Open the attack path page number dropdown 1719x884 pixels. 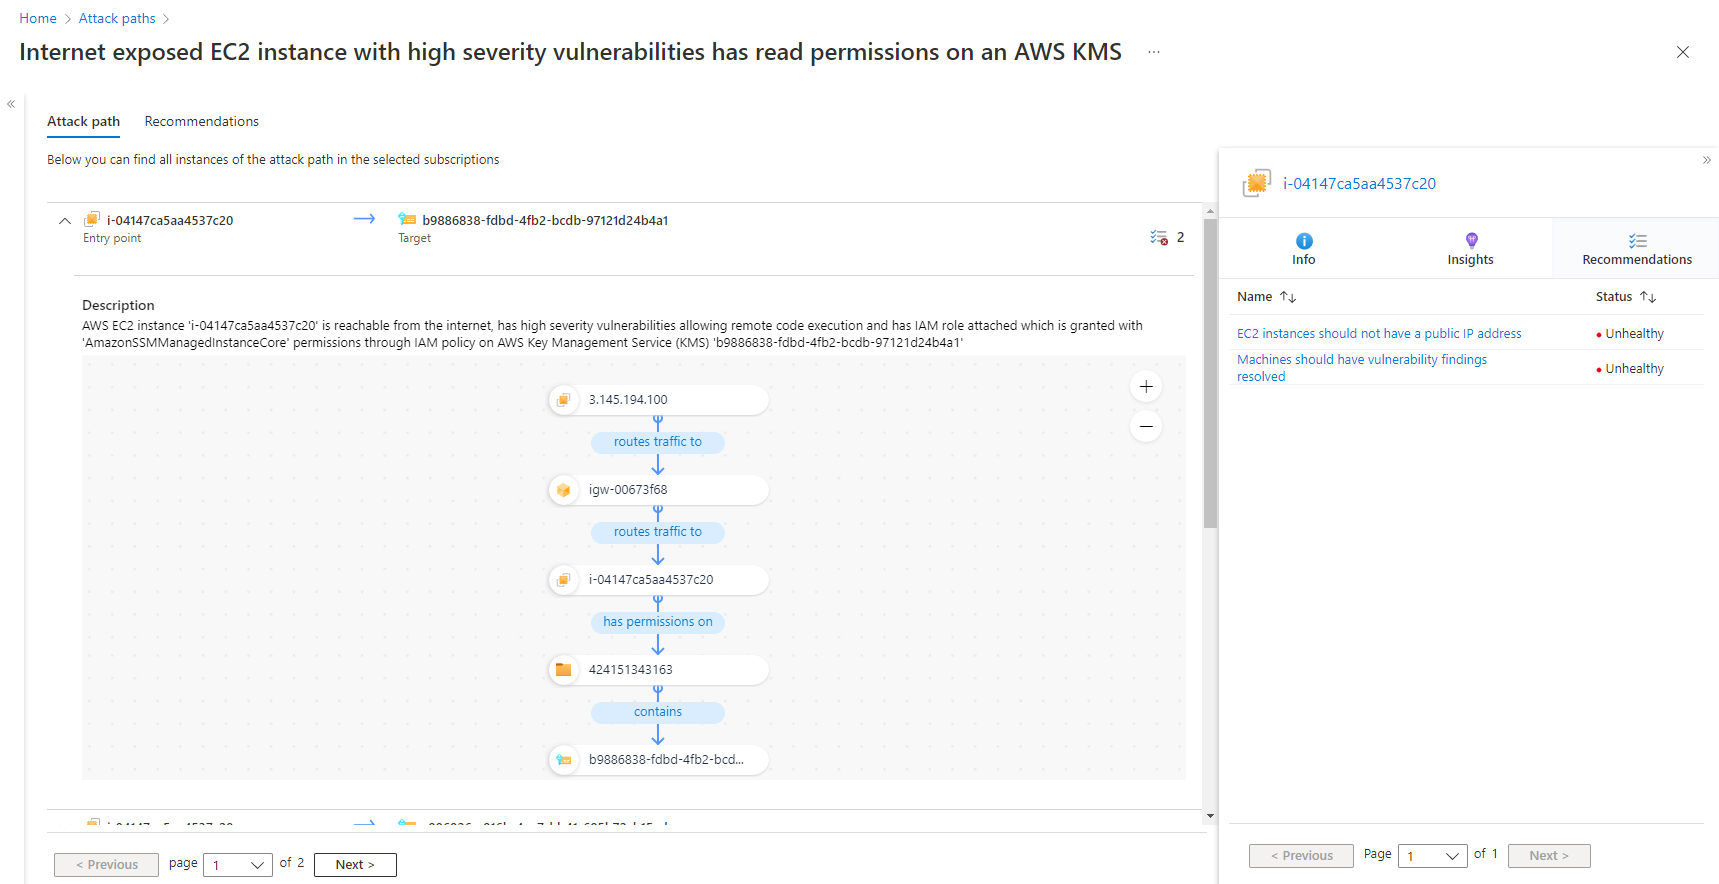(238, 865)
